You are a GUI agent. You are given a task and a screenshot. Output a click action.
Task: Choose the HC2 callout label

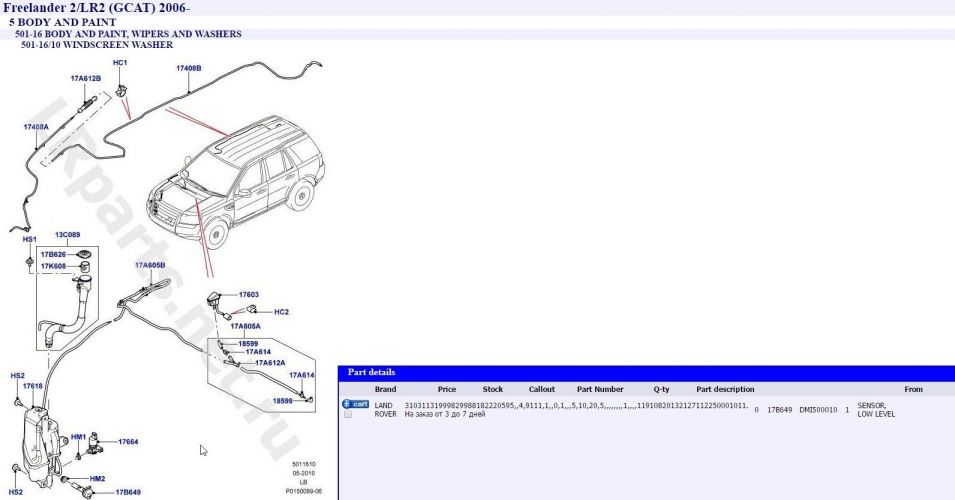[281, 312]
